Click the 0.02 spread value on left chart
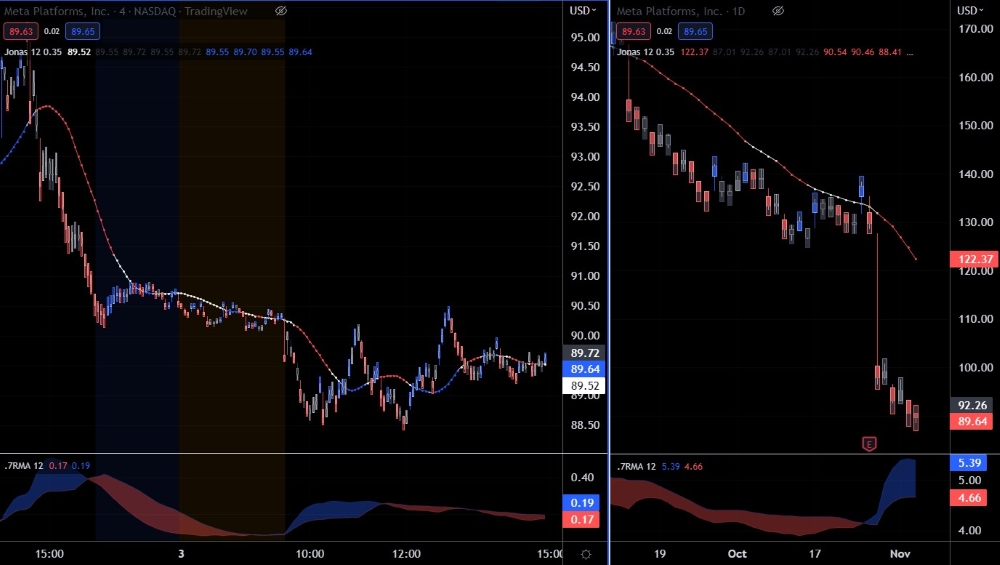The width and height of the screenshot is (1000, 565). point(52,31)
